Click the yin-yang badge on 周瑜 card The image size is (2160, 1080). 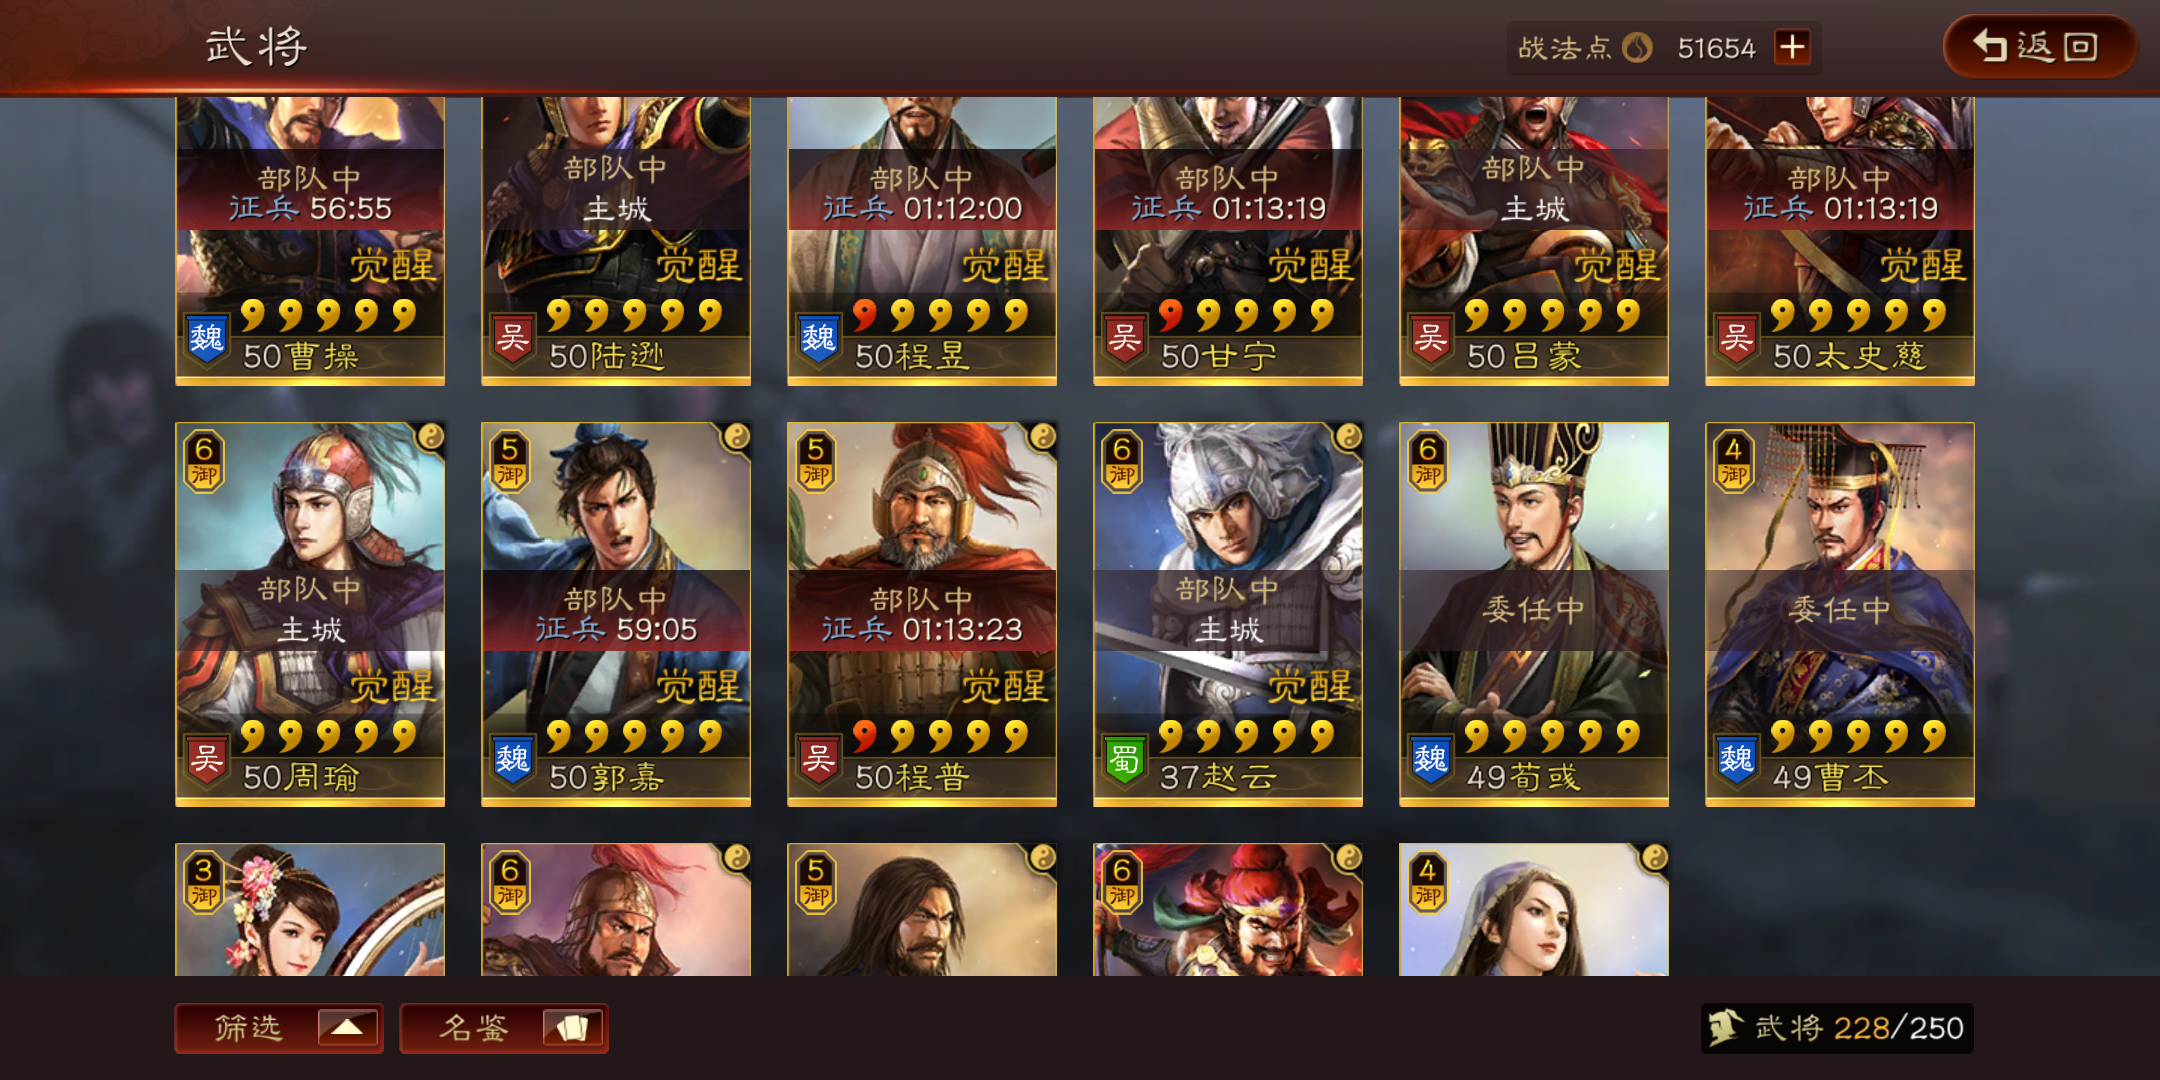click(x=431, y=436)
